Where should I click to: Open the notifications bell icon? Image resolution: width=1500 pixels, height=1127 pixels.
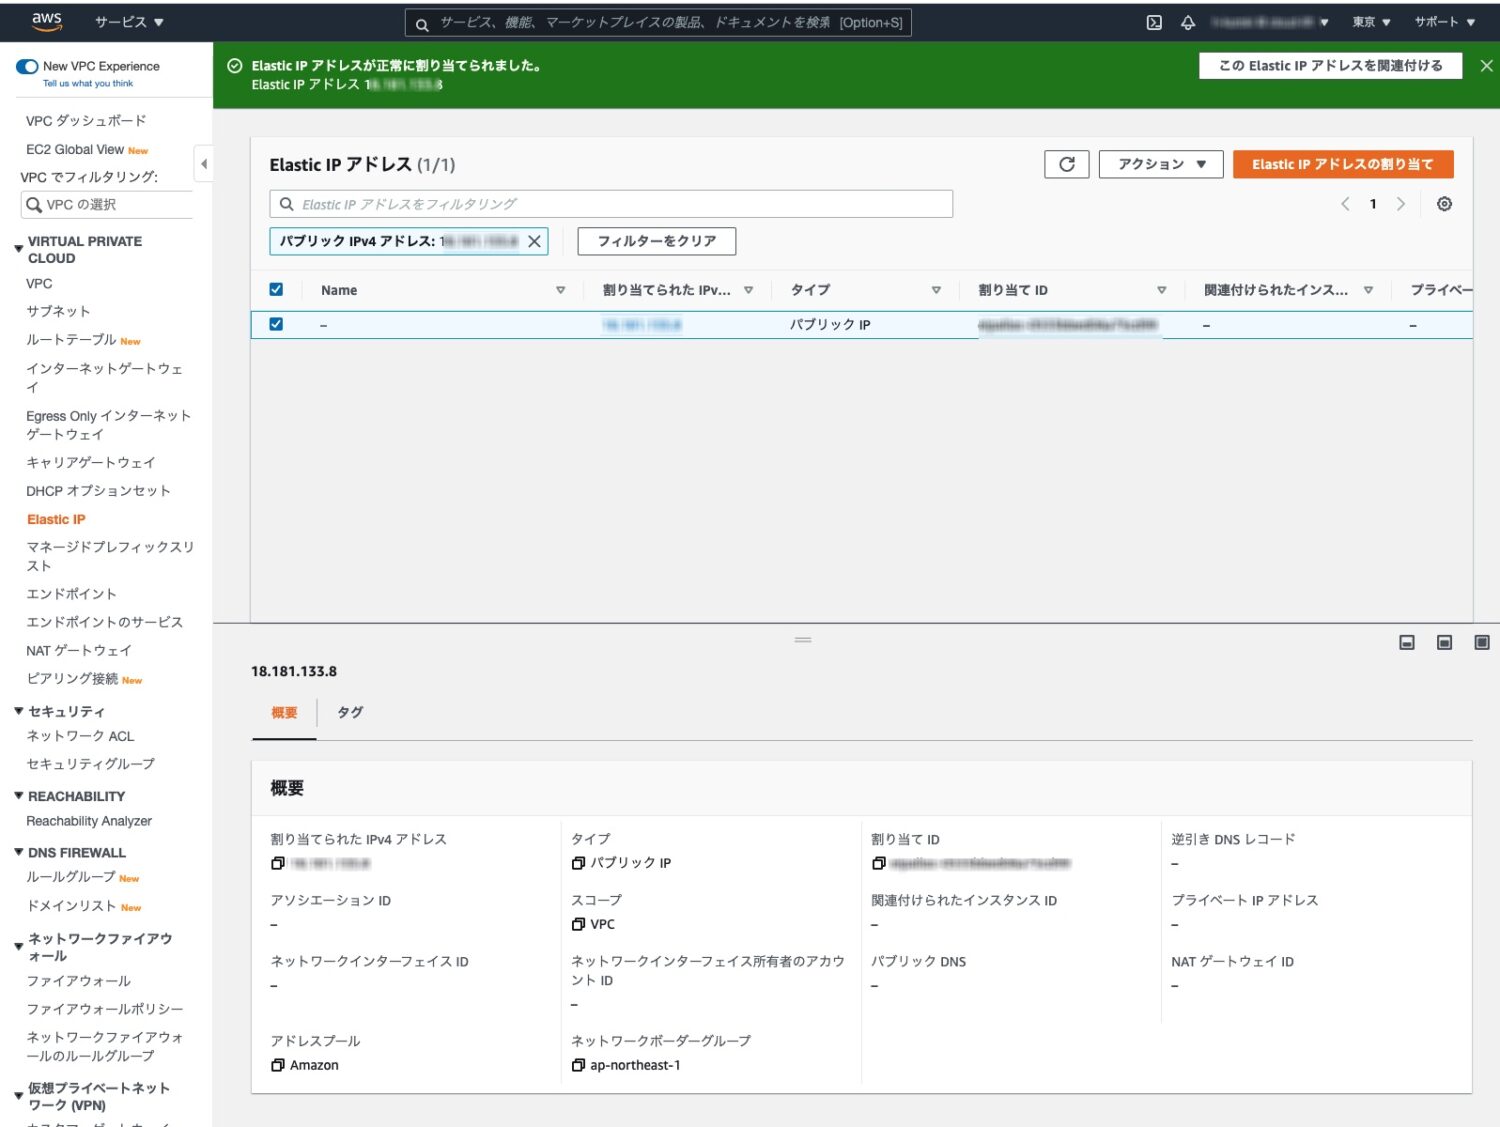point(1188,22)
